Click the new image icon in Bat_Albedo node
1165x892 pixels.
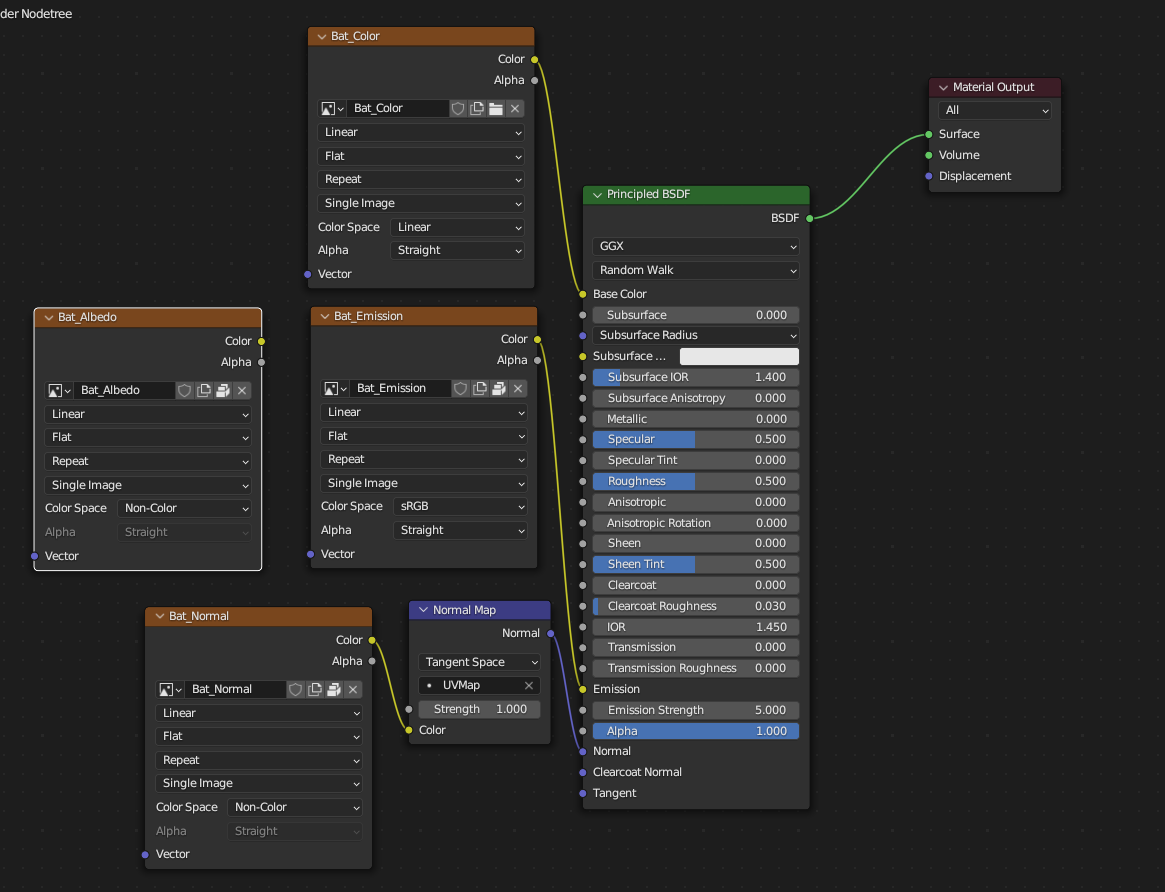(204, 390)
